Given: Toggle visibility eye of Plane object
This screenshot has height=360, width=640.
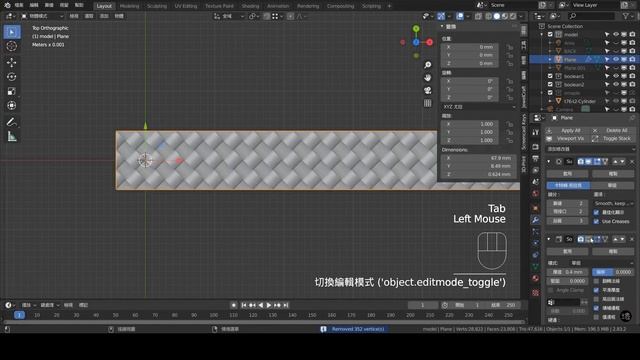Looking at the screenshot, I should pos(616,60).
